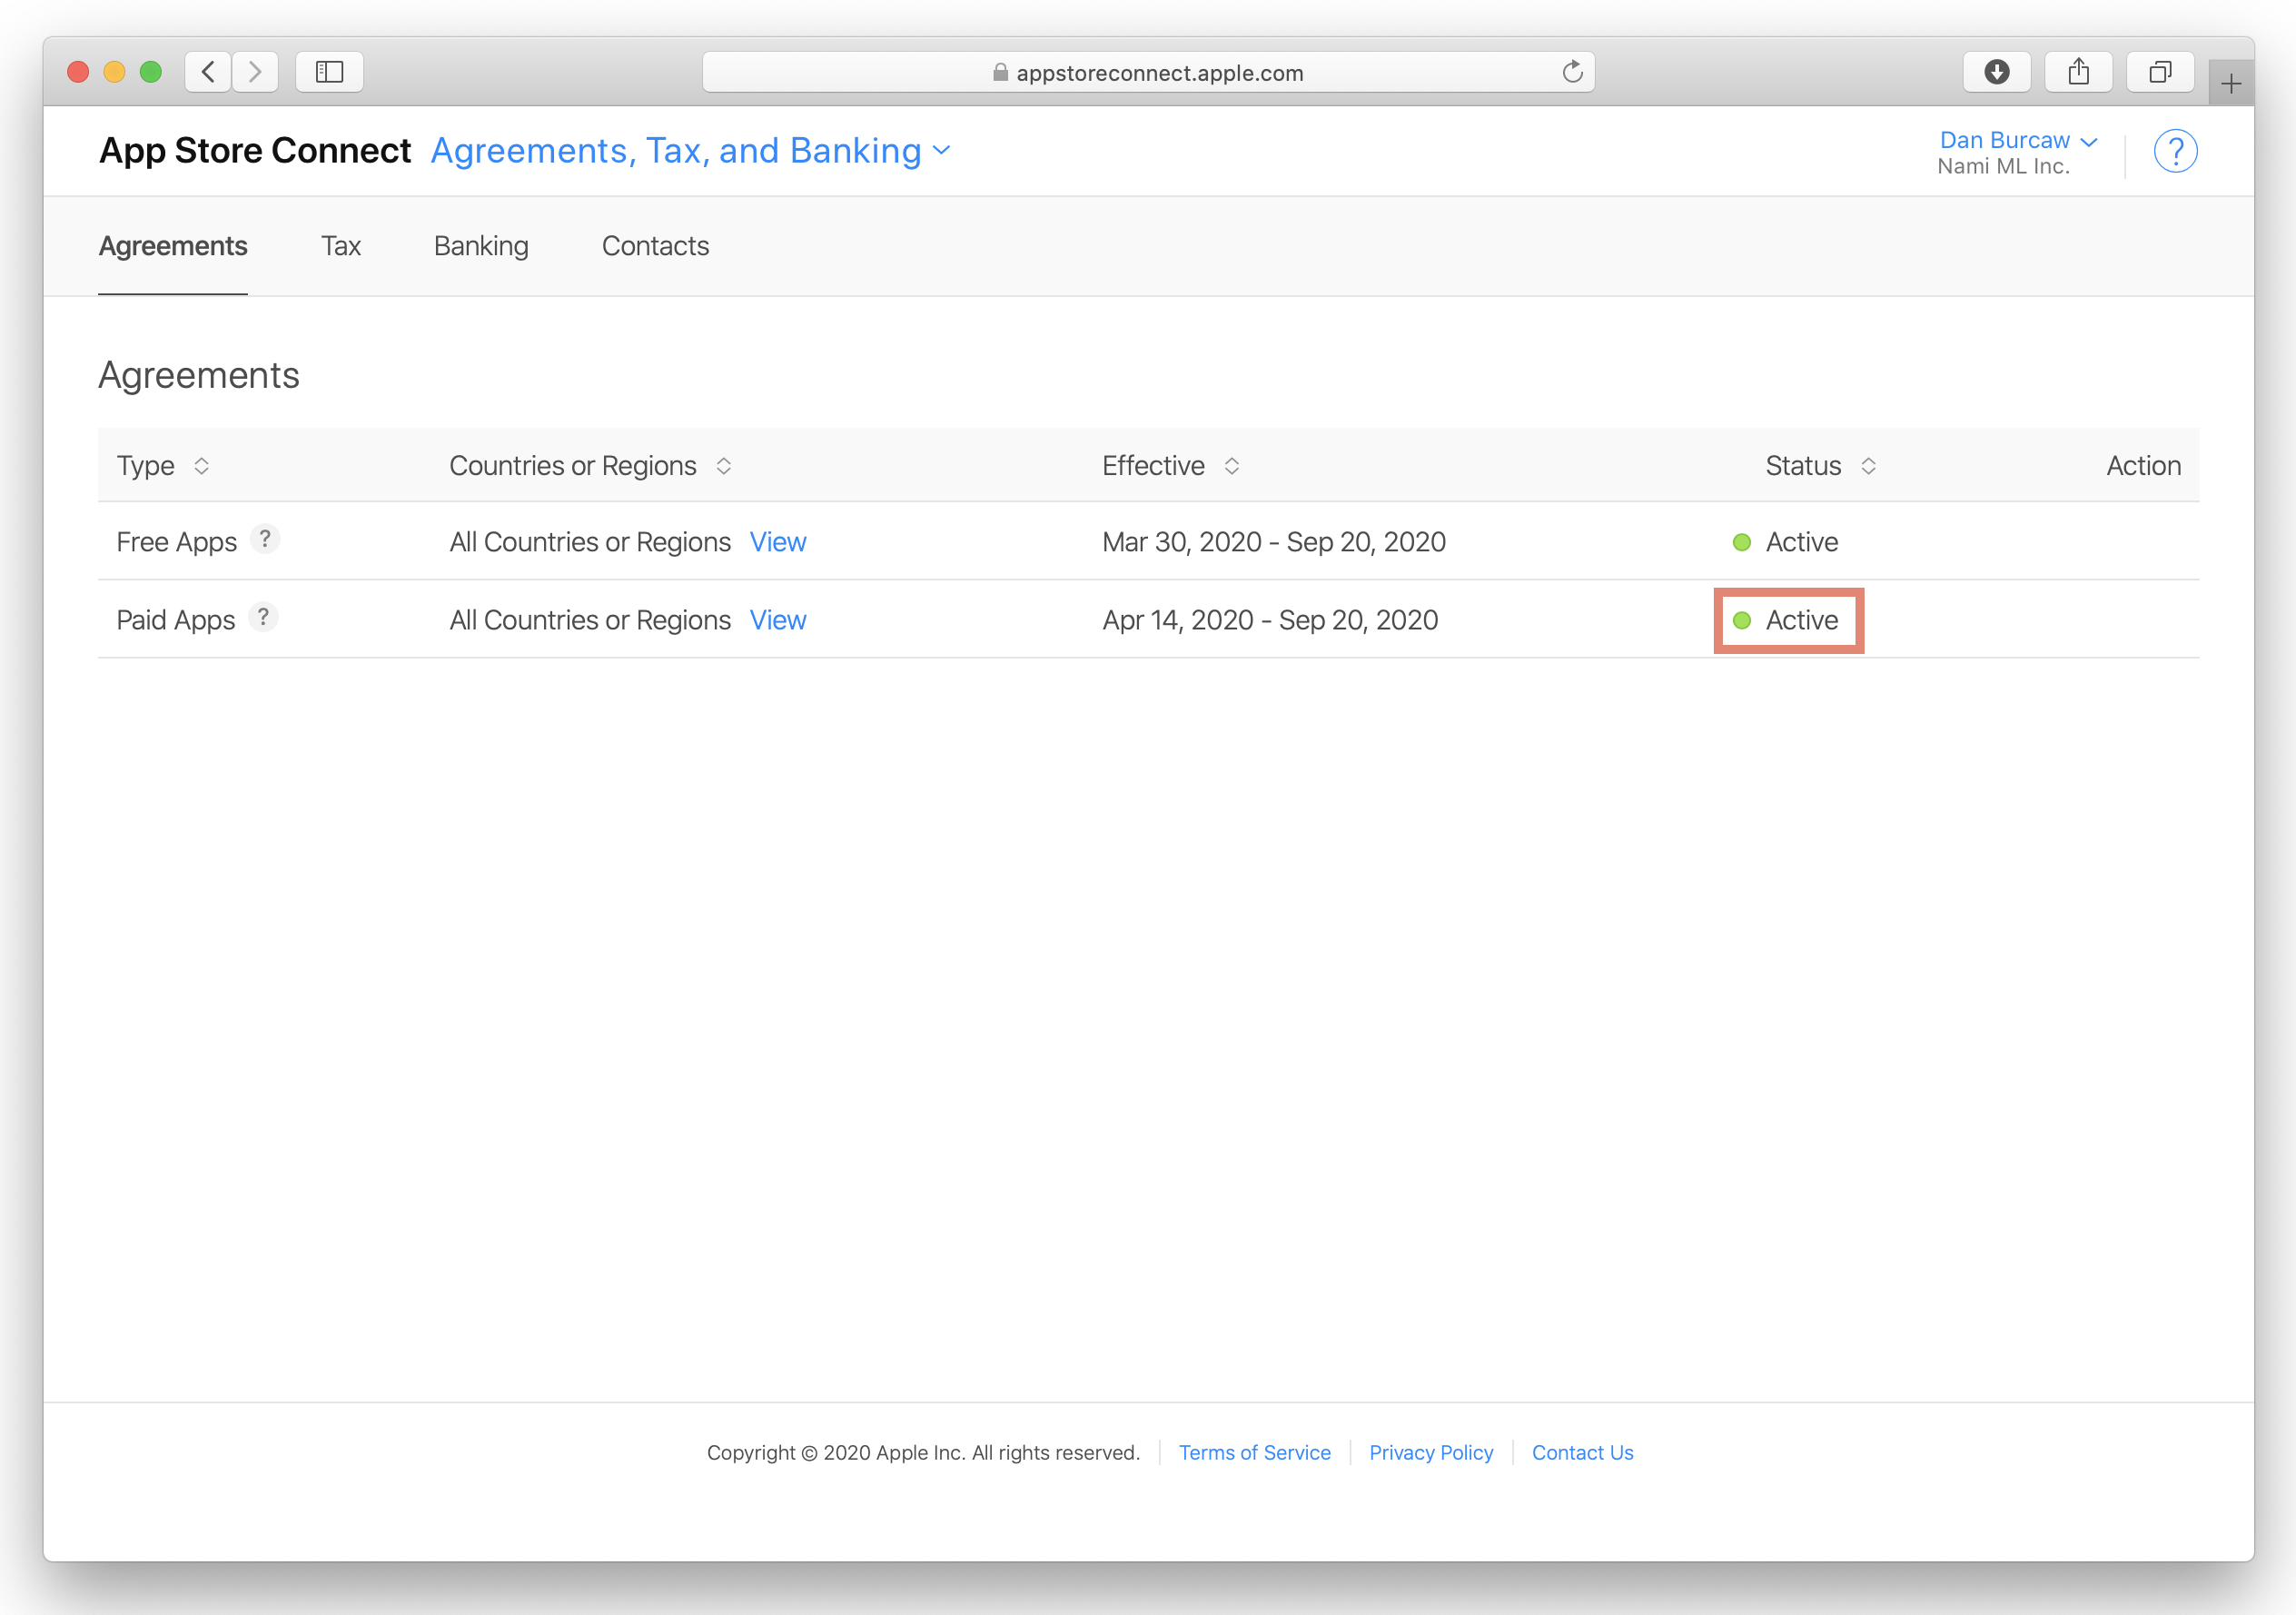Click the Safari address bar
This screenshot has height=1615, width=2296.
[x=1148, y=72]
